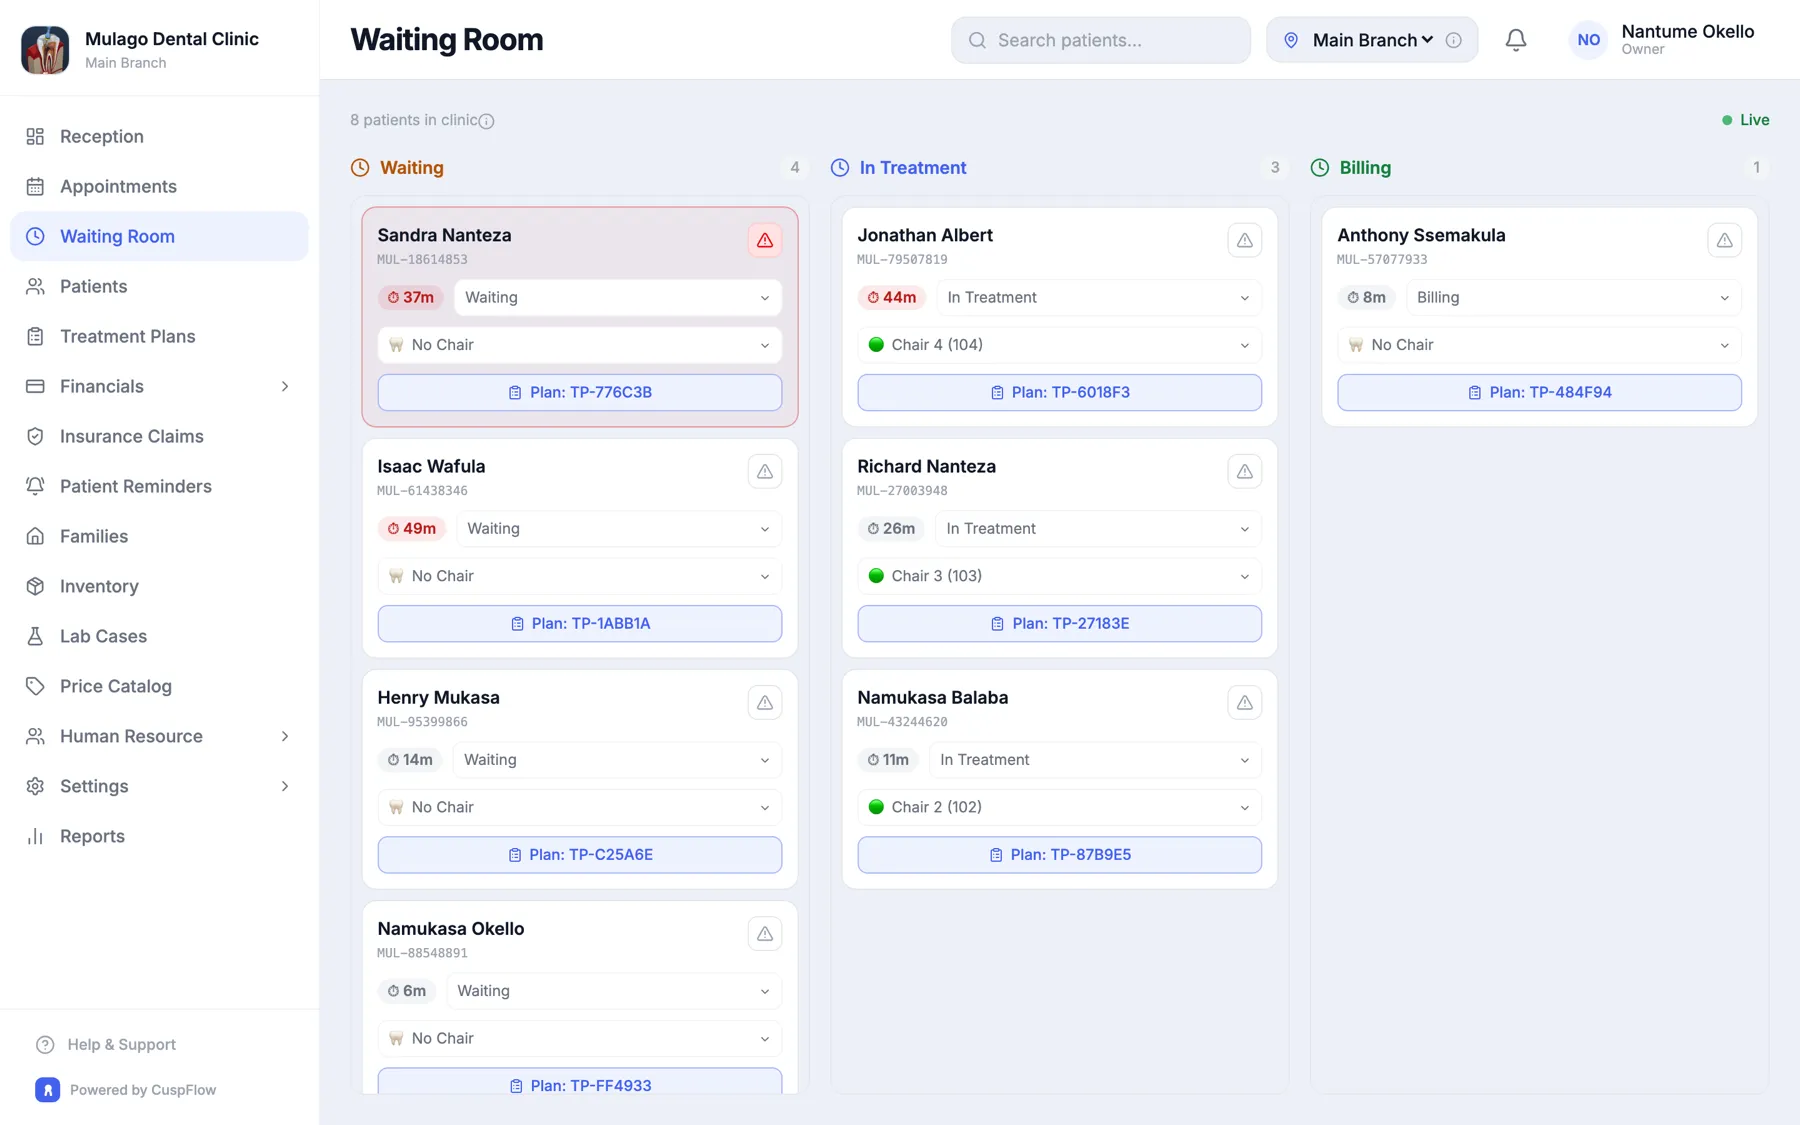Toggle the alert triangle on Isaac Wafula's card

[x=764, y=471]
